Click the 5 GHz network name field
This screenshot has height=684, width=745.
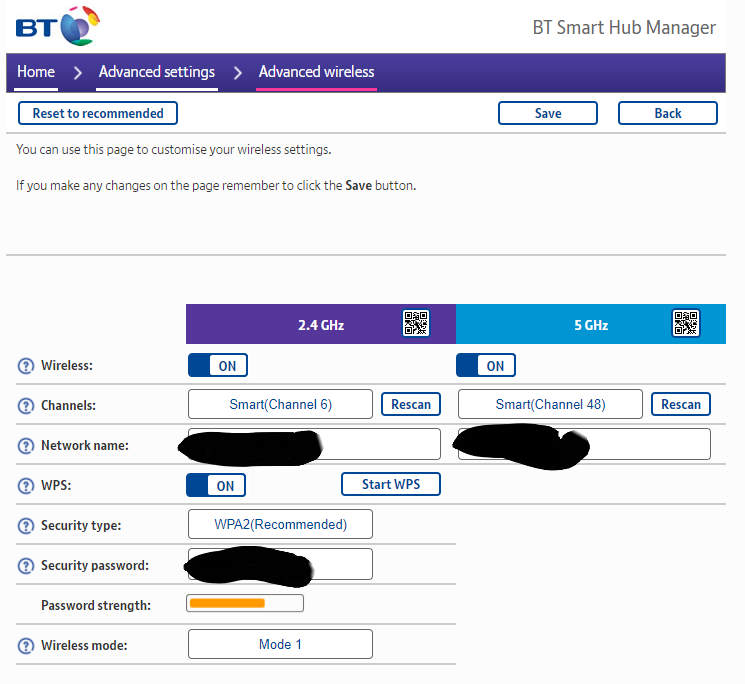(x=640, y=444)
